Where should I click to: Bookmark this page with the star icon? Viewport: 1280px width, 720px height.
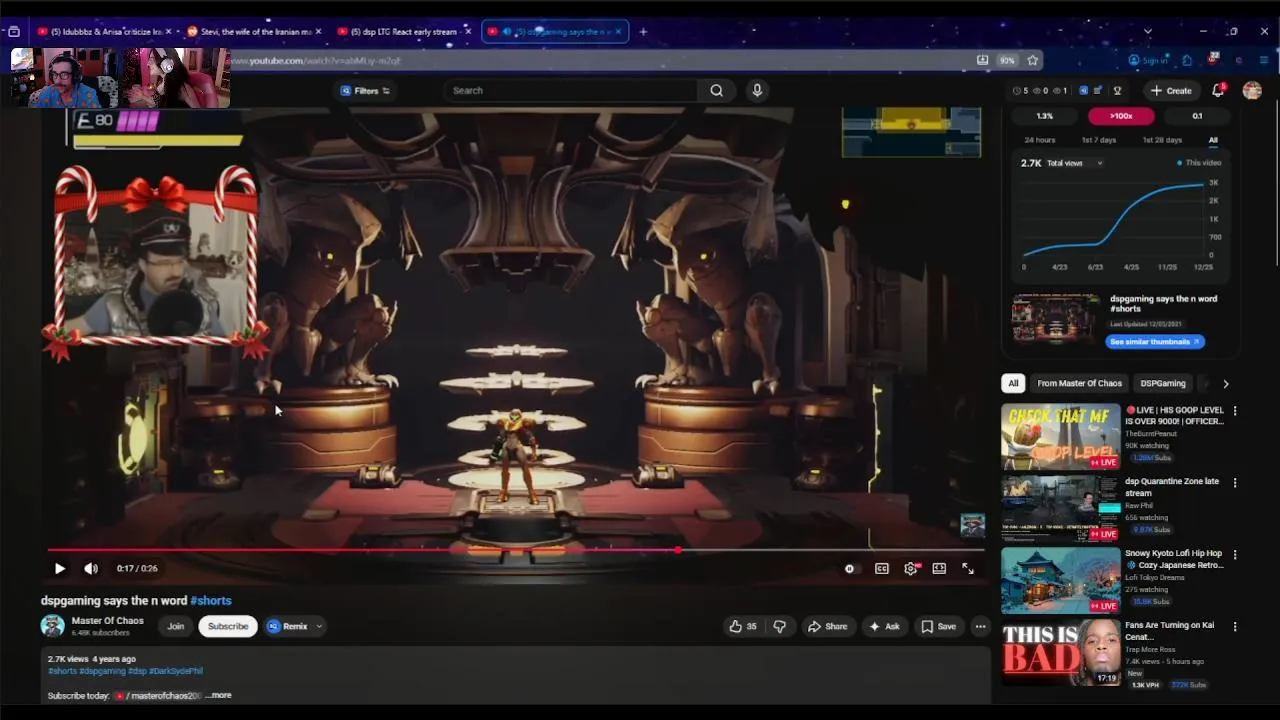point(1032,60)
